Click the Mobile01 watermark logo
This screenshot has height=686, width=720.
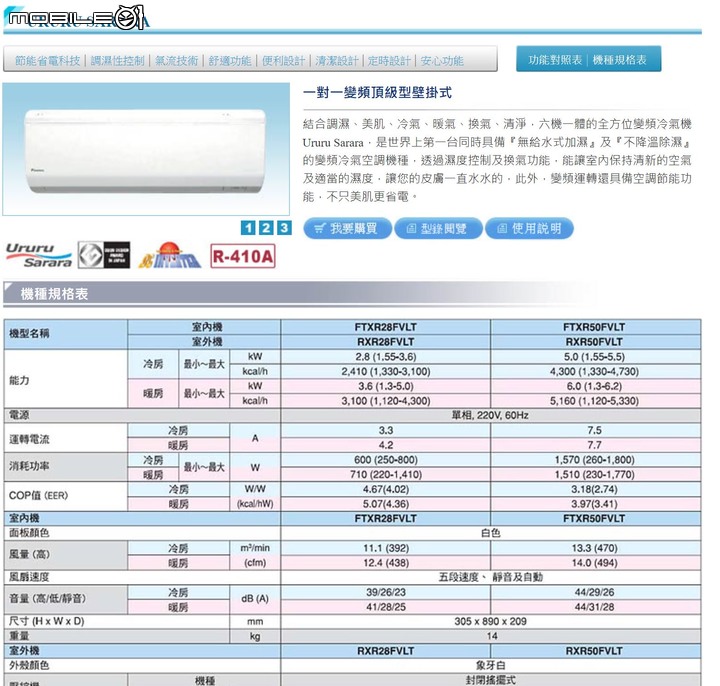coord(76,17)
